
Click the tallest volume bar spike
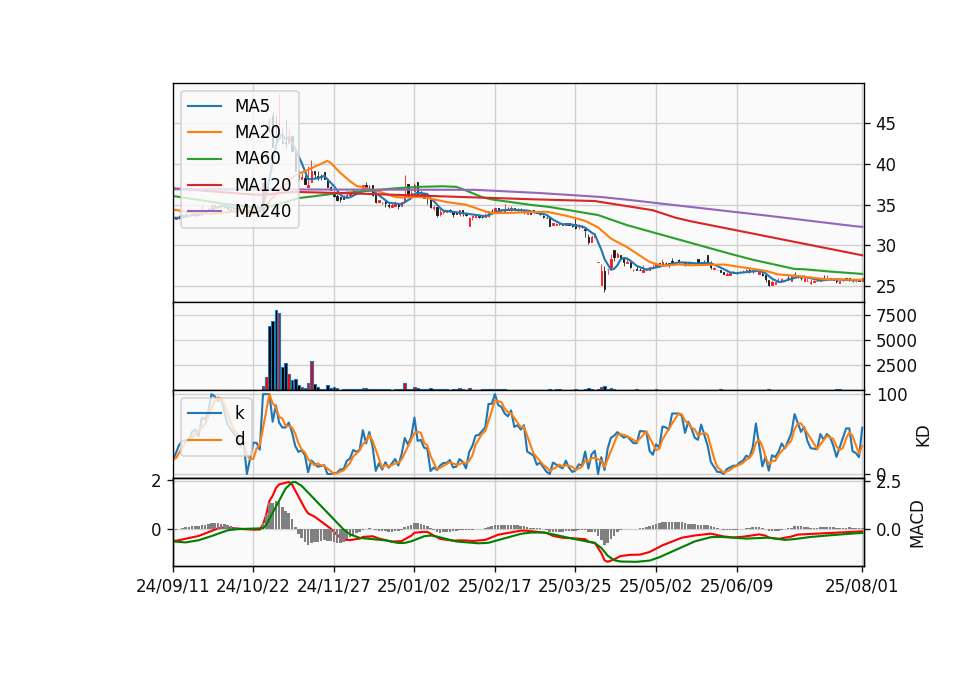click(x=277, y=350)
